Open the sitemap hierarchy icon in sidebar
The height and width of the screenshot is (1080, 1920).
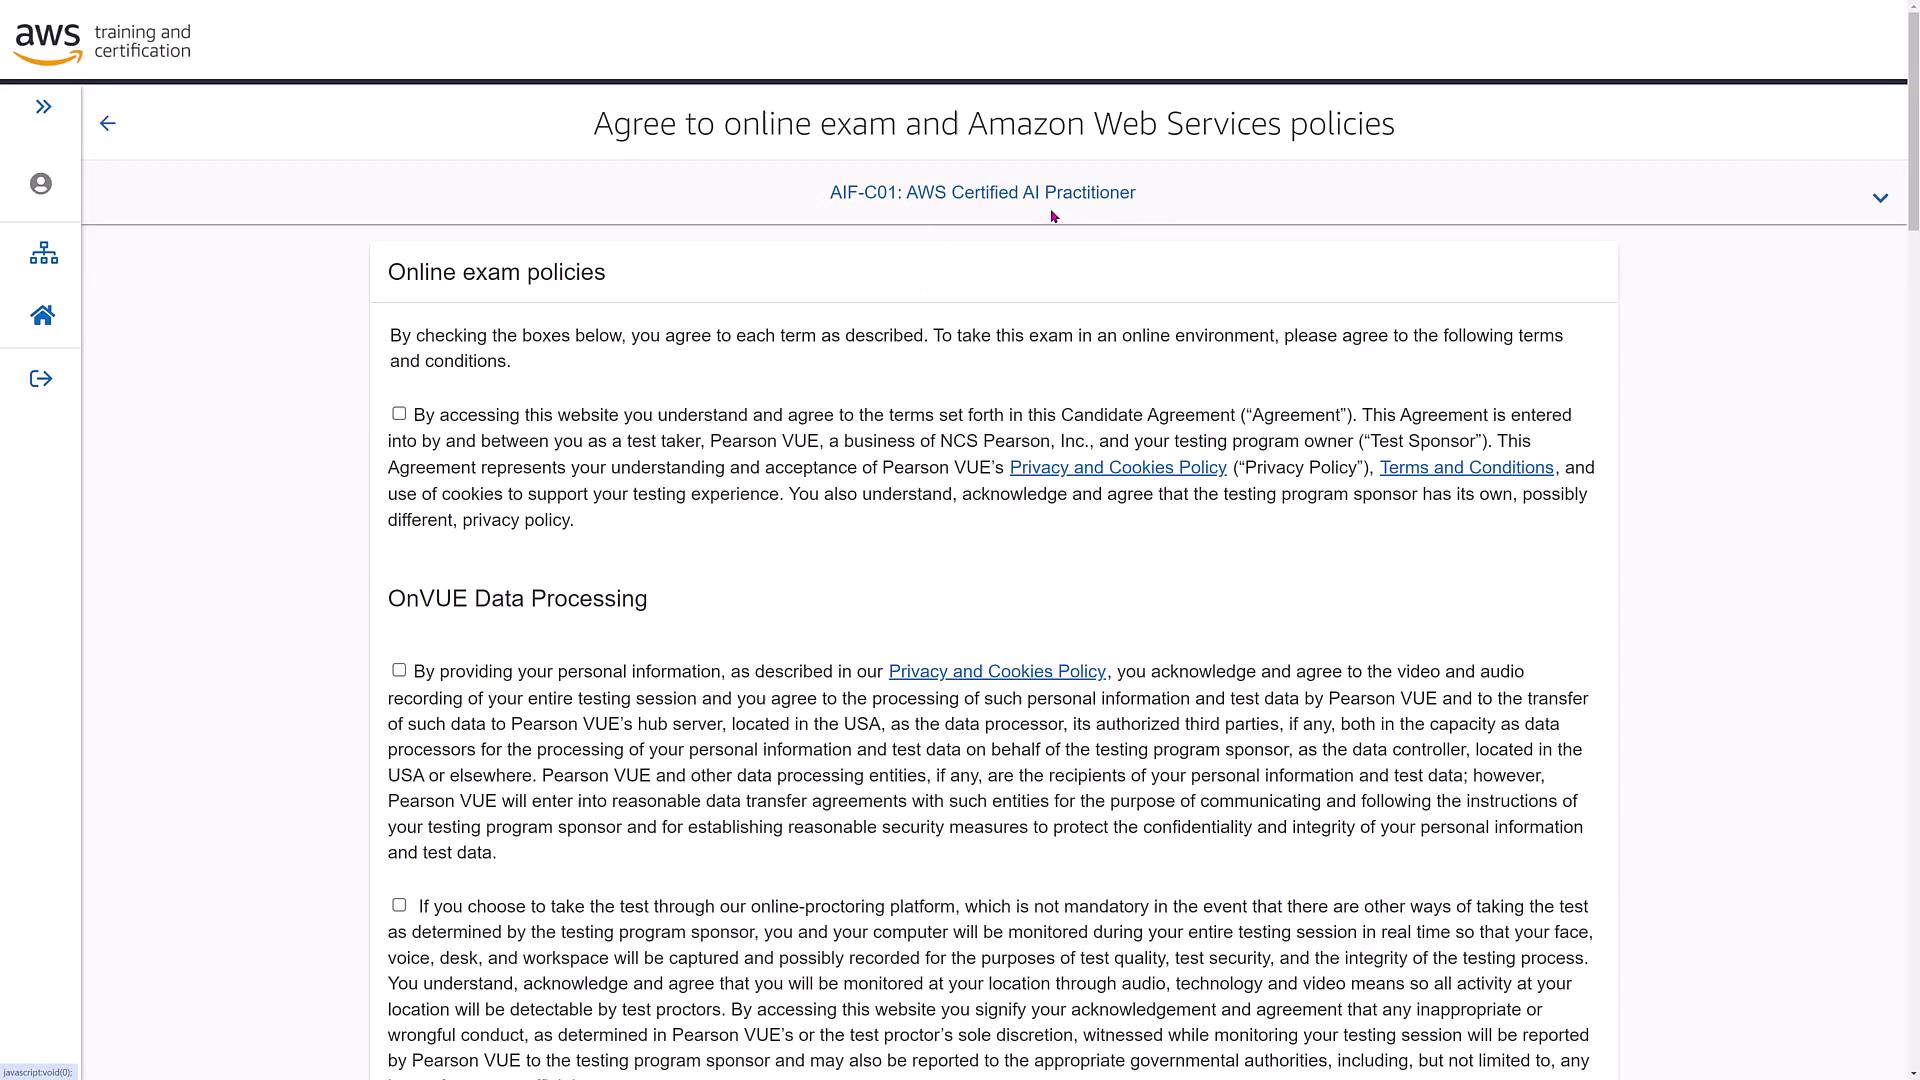43,253
